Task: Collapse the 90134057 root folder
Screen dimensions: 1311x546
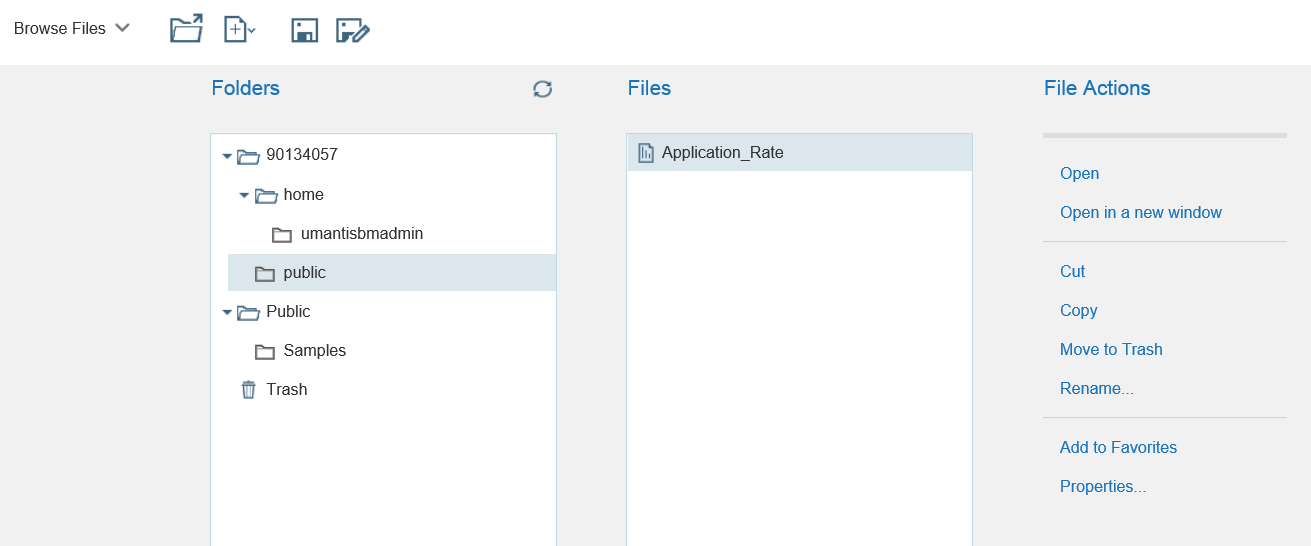Action: [x=227, y=156]
